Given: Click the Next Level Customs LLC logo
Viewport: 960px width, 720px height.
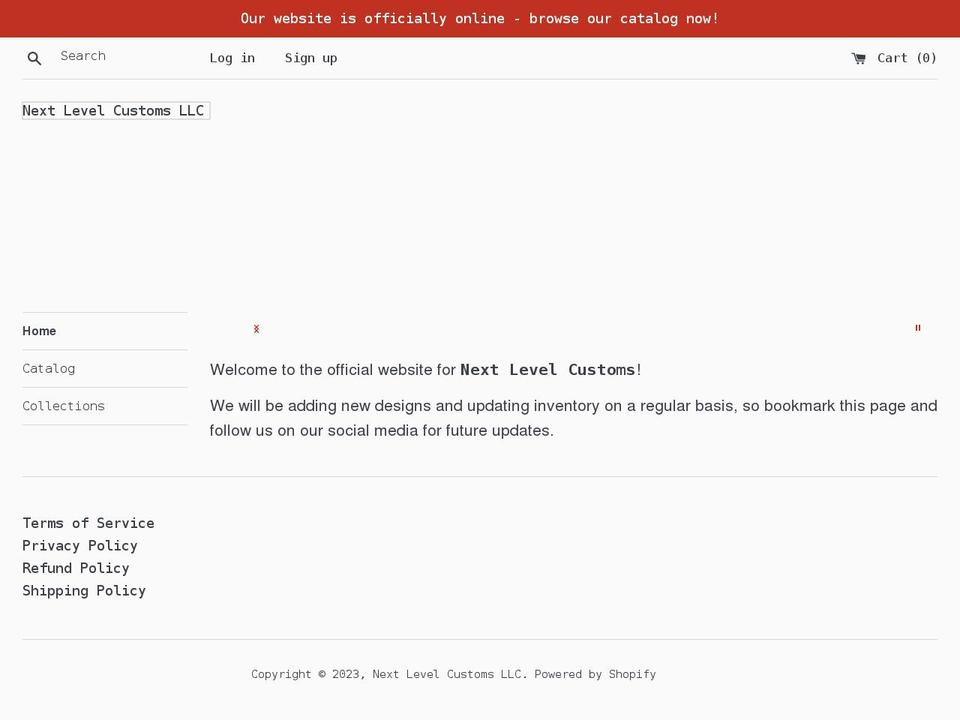Looking at the screenshot, I should click(116, 111).
